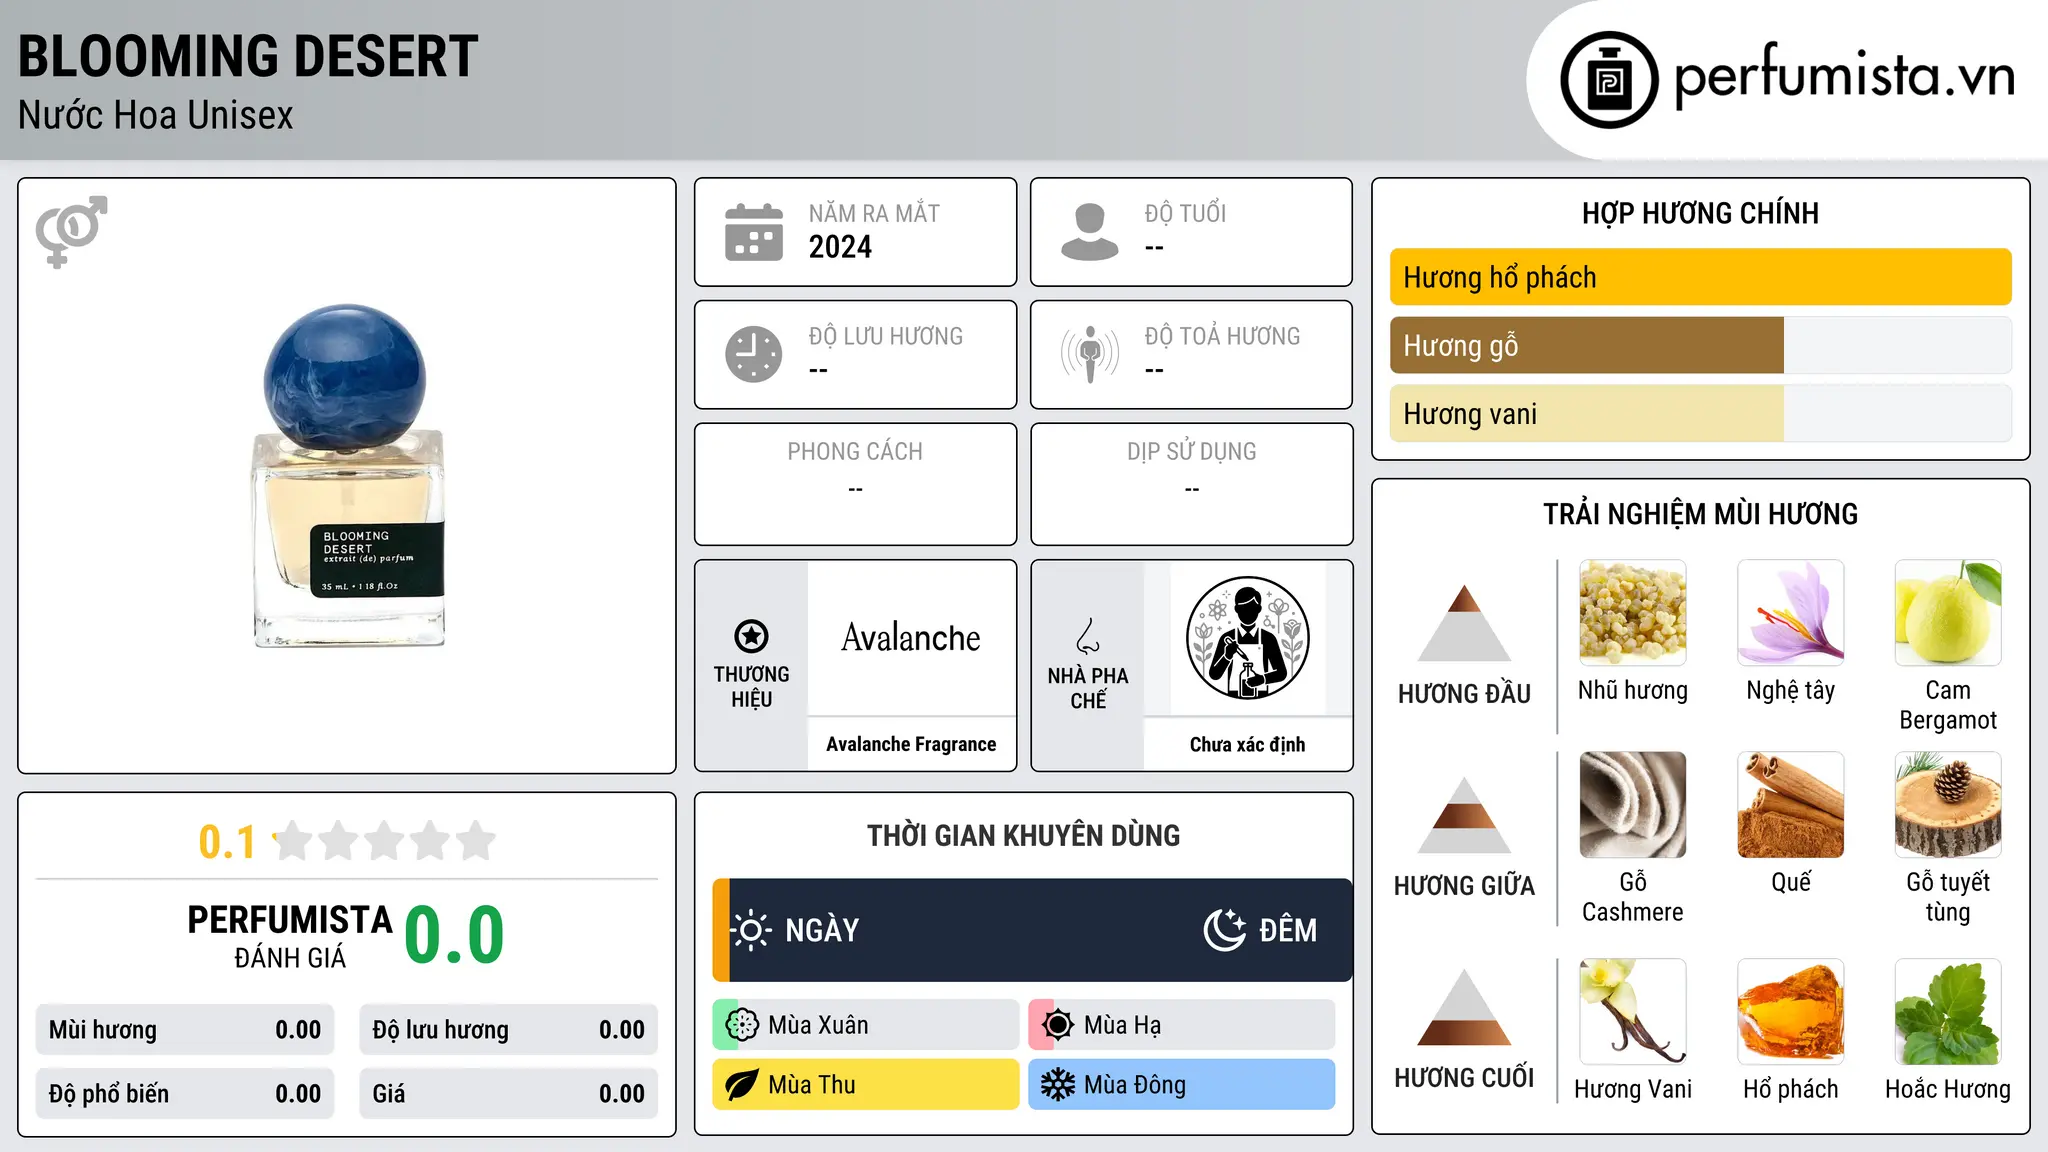
Task: Click the perfumista.vn bottle logo icon
Action: pyautogui.click(x=1609, y=80)
